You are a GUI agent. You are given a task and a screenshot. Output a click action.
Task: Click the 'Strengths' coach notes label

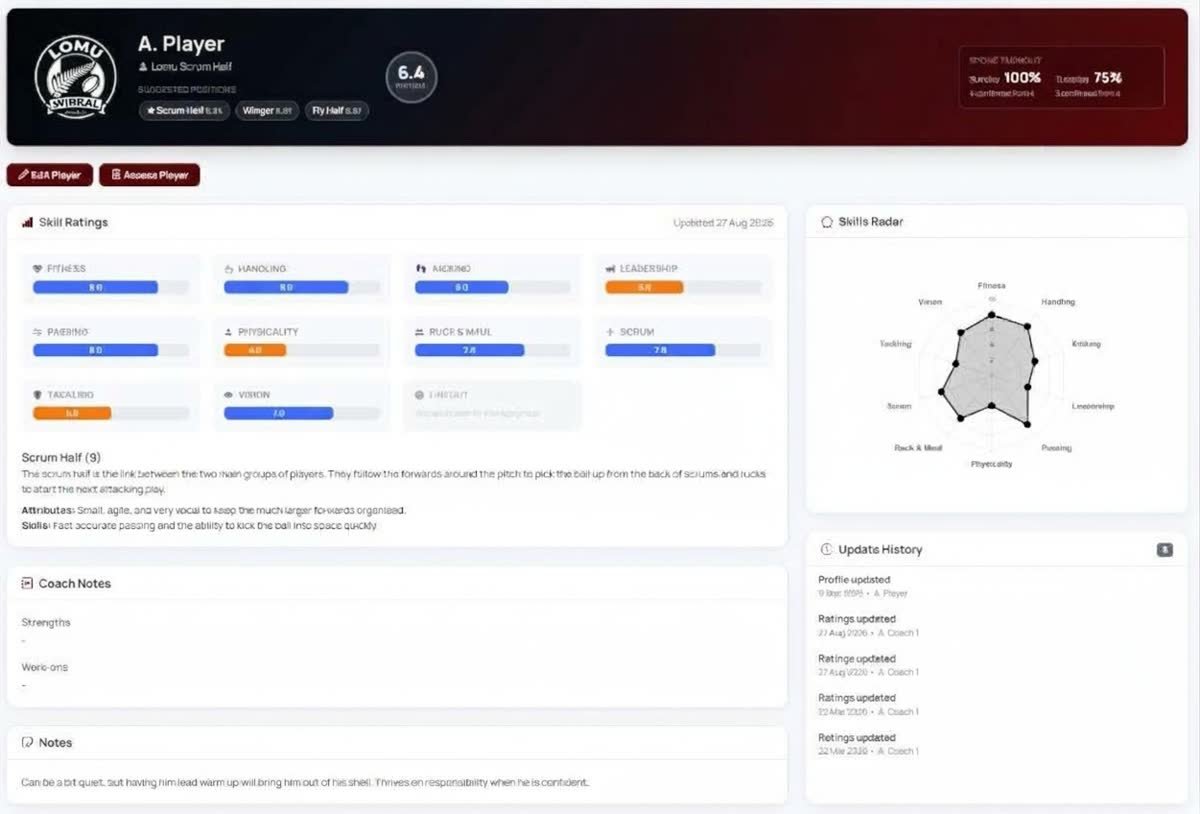[x=46, y=623]
